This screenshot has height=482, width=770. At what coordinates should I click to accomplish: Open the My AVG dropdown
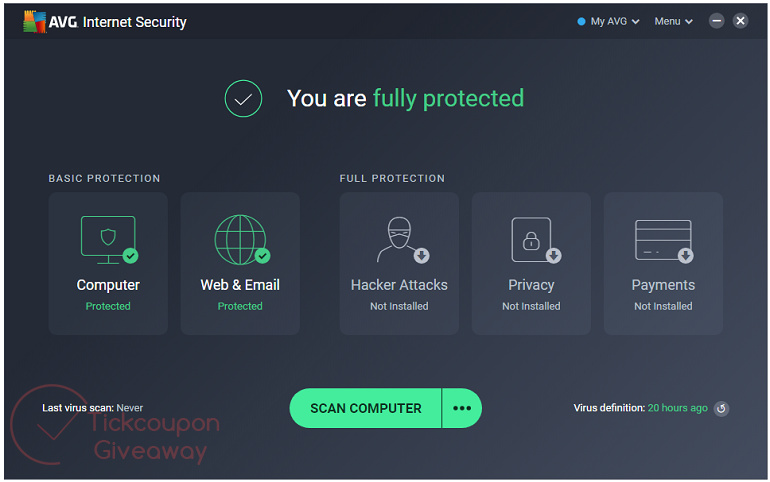[609, 21]
